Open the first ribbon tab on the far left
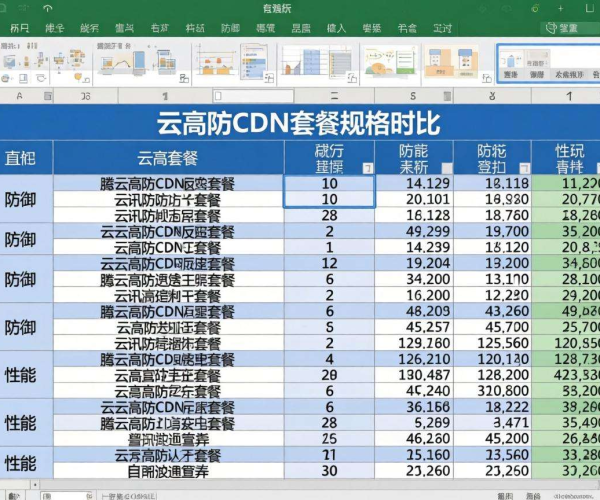600x500 pixels. pos(19,28)
